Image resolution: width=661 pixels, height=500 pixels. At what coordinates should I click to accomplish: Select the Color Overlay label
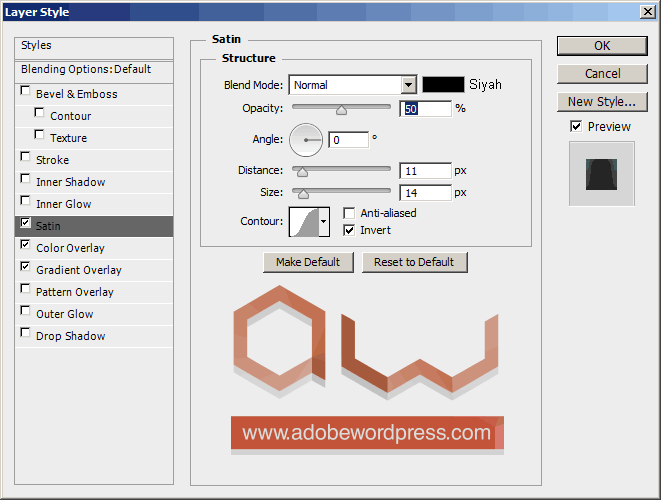(x=70, y=248)
